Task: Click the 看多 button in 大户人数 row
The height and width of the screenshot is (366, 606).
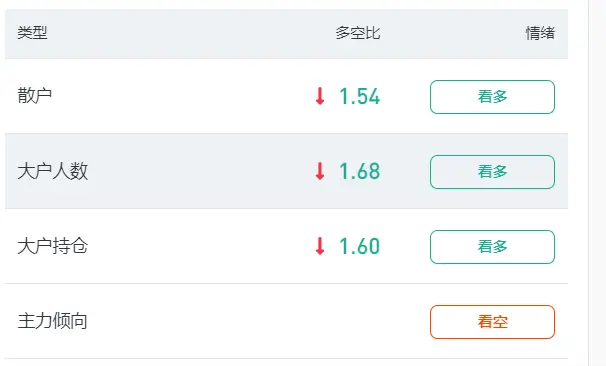Action: tap(492, 172)
